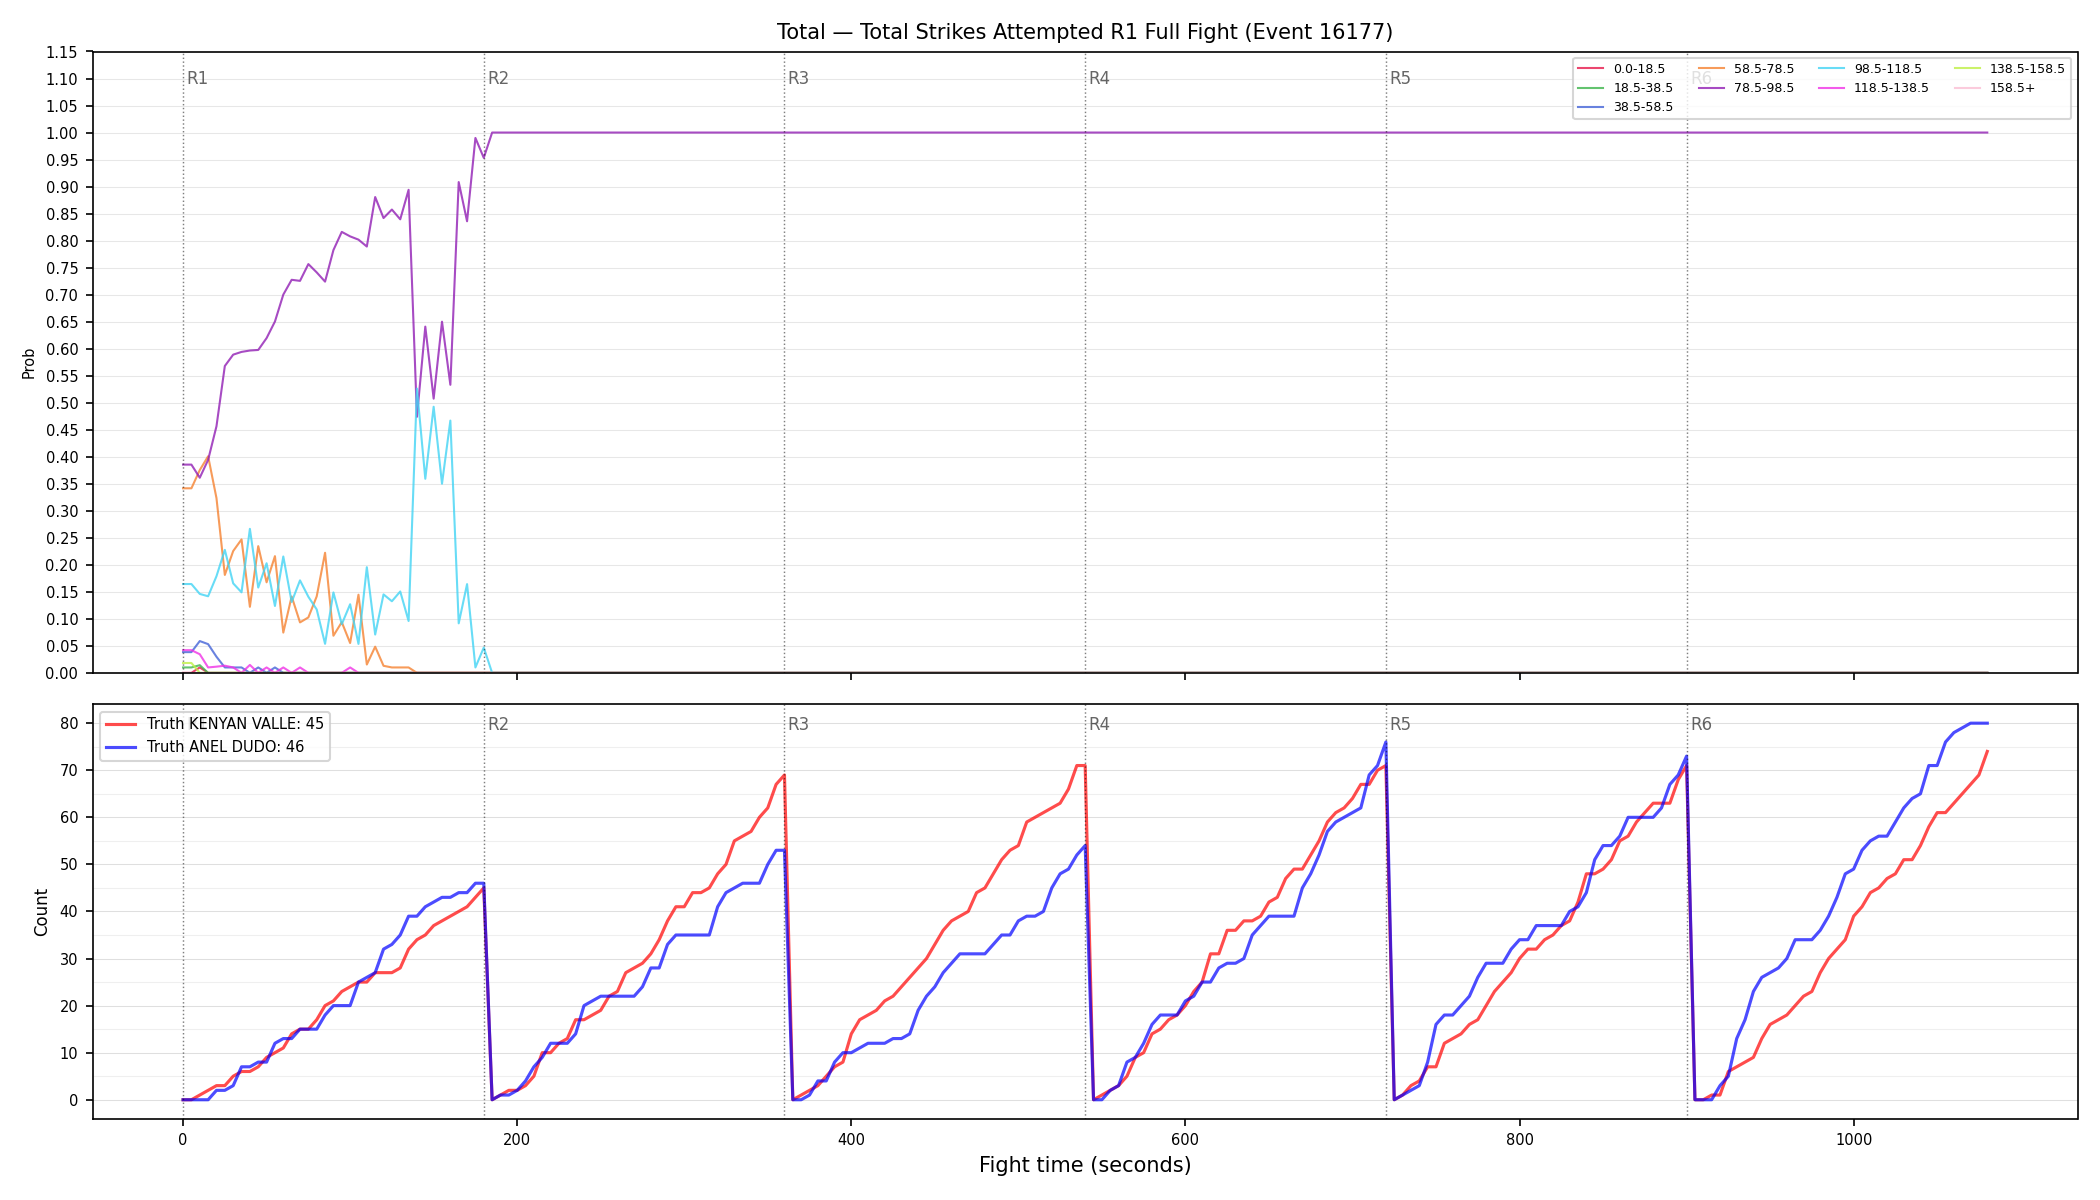Click the Prob y-axis label
The image size is (2100, 1200).
(x=29, y=363)
